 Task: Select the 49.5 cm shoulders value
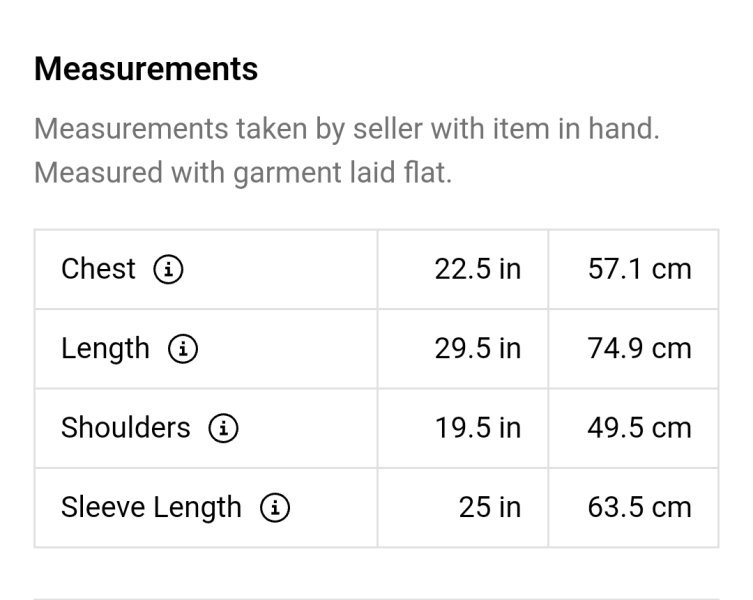click(x=640, y=428)
